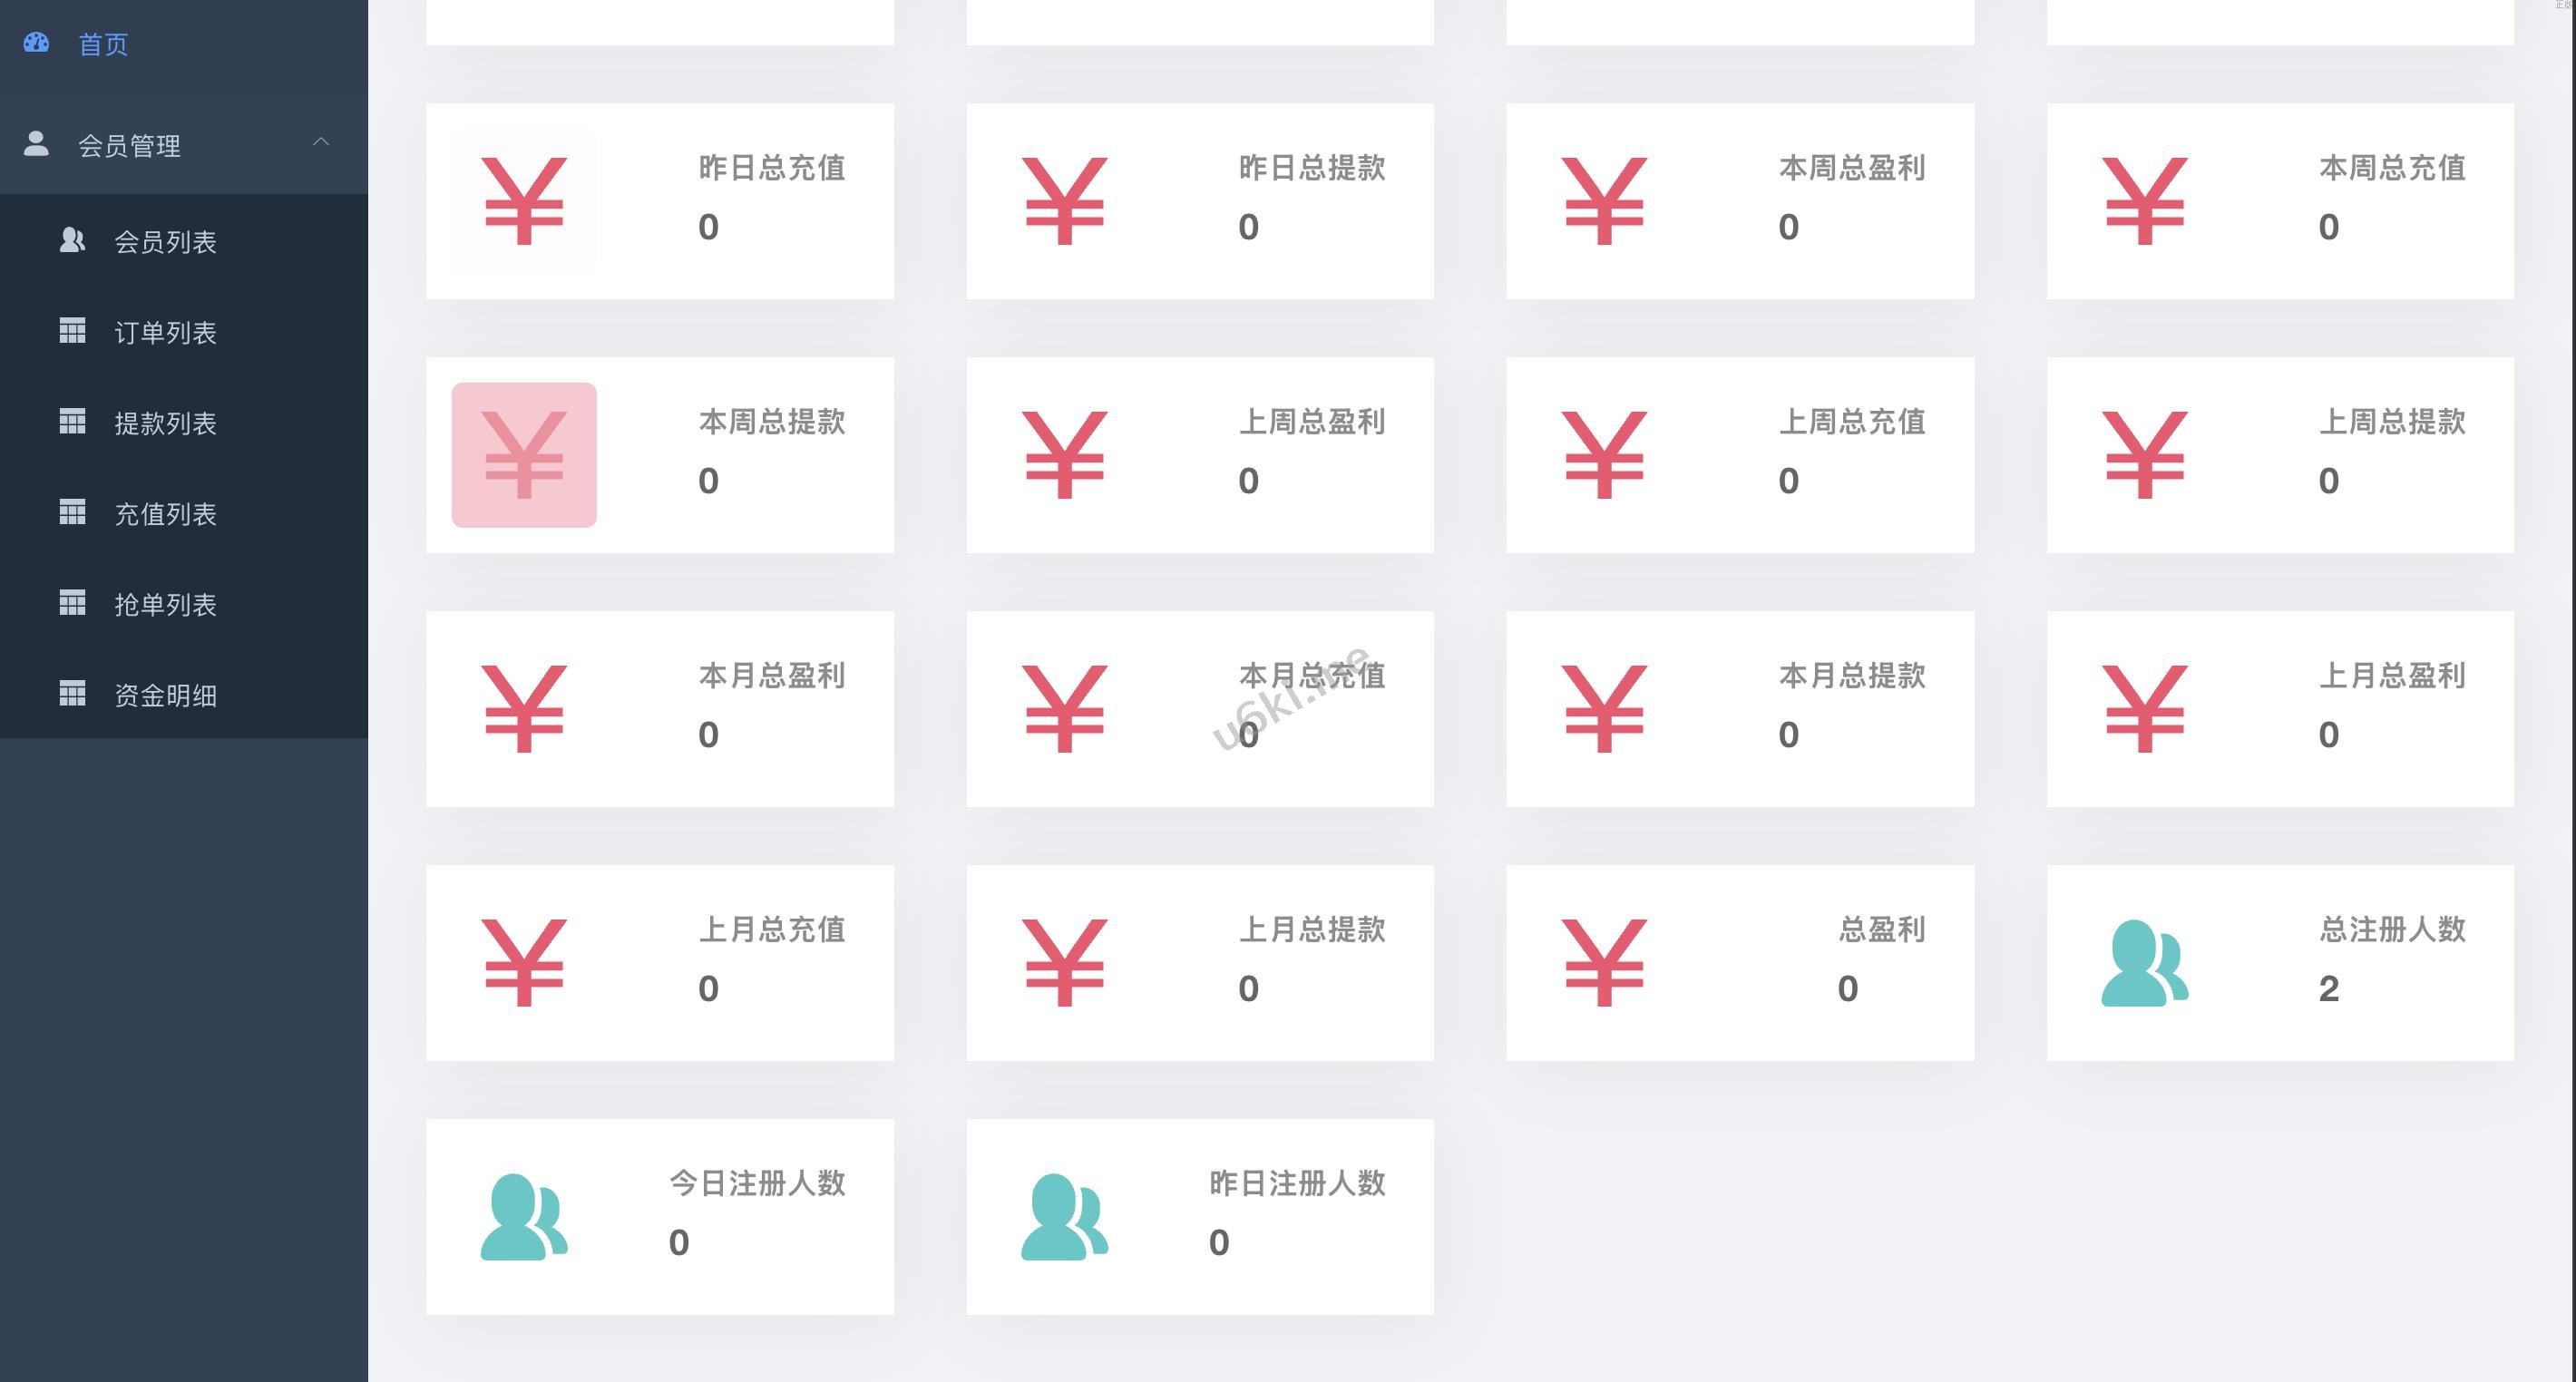This screenshot has width=2576, height=1382.
Task: Click the person icon next to 会员管理
Action: coord(36,143)
